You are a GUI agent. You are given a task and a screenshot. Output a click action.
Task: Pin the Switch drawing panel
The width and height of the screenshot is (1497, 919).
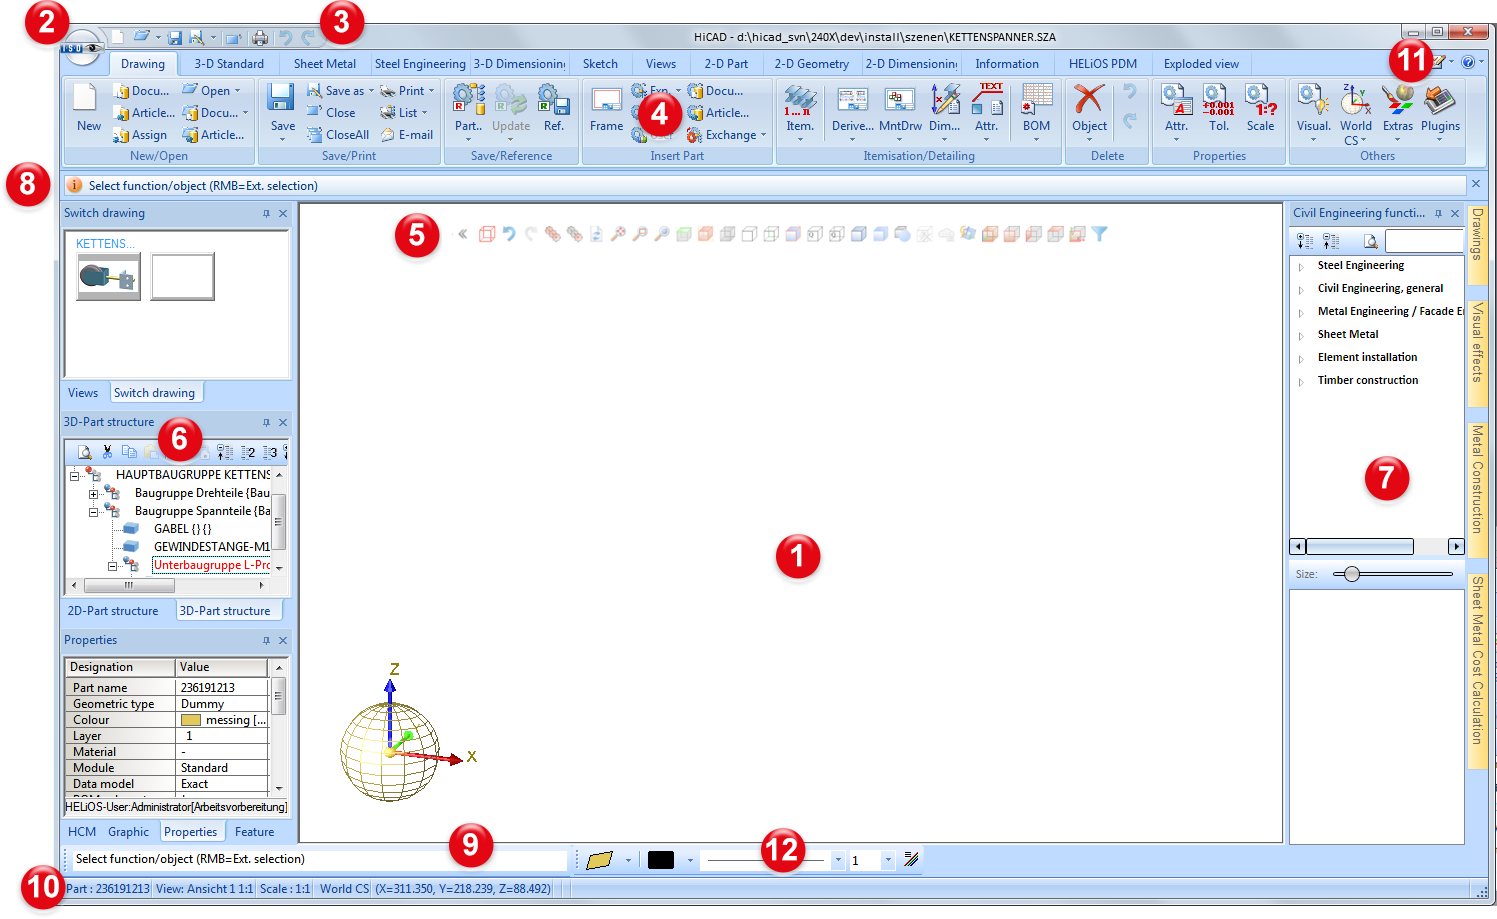(x=266, y=213)
